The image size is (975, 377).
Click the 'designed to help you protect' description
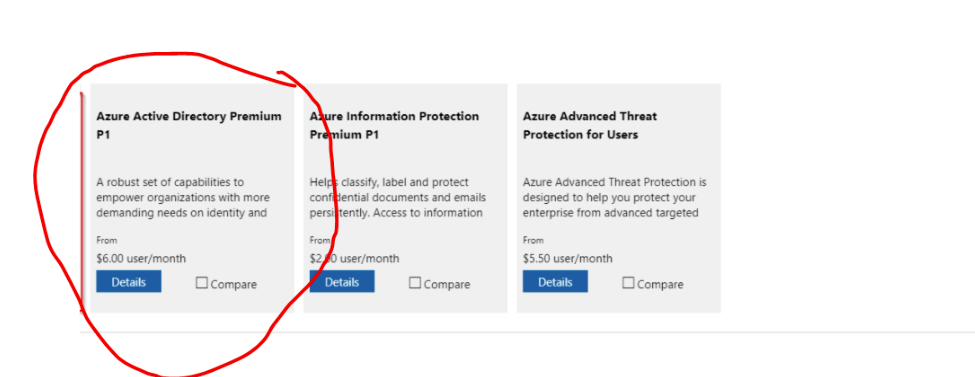pyautogui.click(x=610, y=197)
